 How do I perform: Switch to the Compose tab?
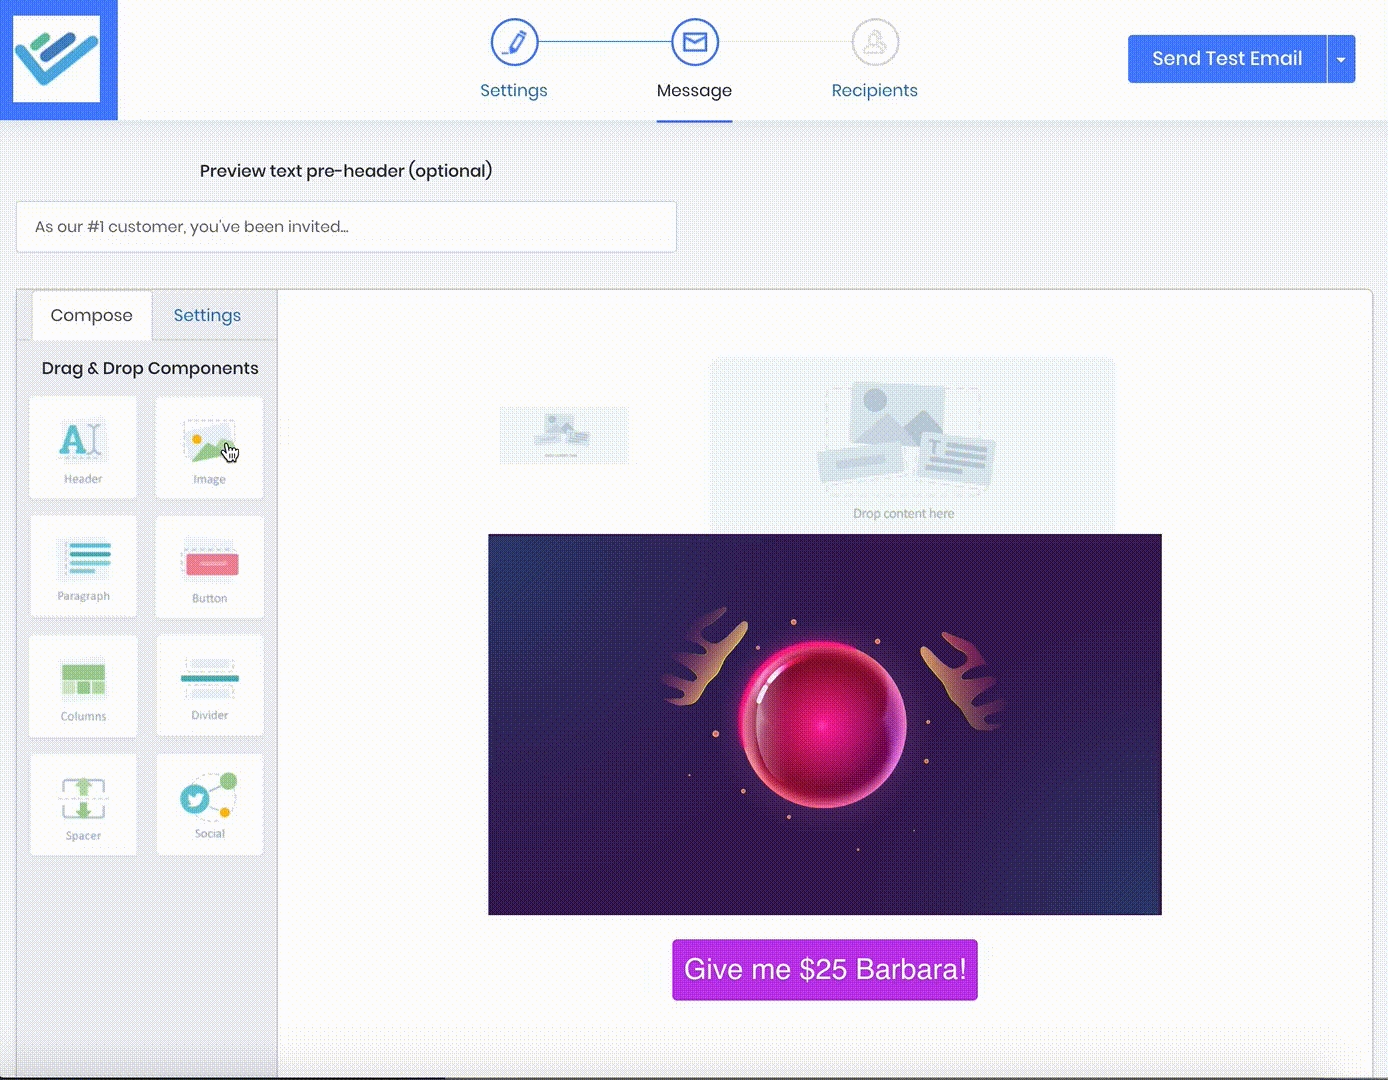(x=91, y=315)
